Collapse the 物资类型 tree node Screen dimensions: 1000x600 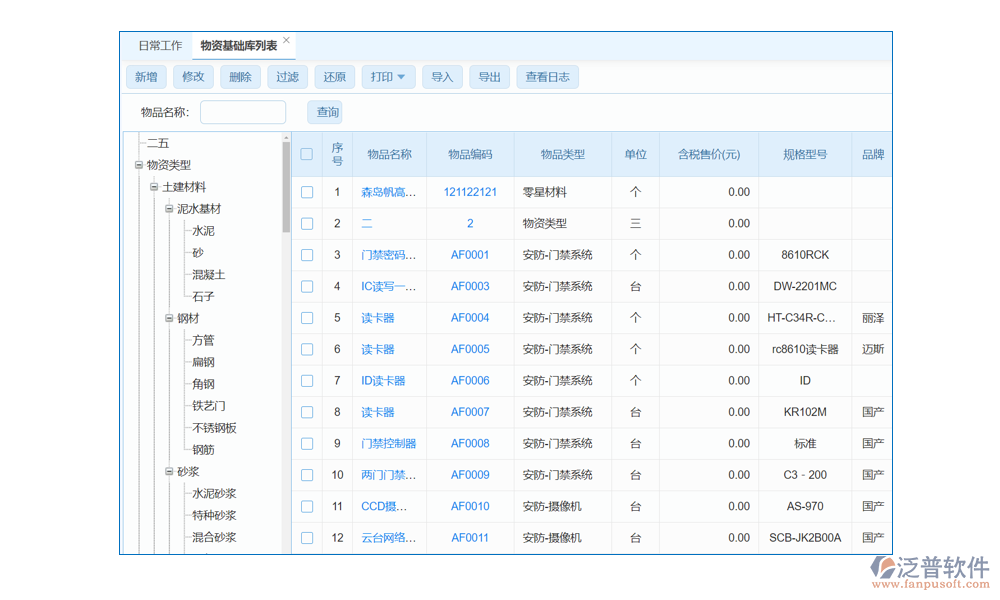tap(139, 165)
